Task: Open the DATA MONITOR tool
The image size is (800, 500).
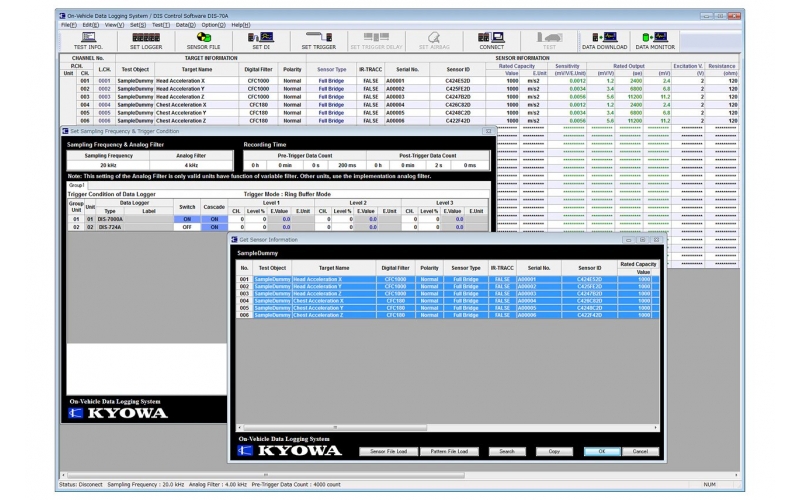Action: 655,41
